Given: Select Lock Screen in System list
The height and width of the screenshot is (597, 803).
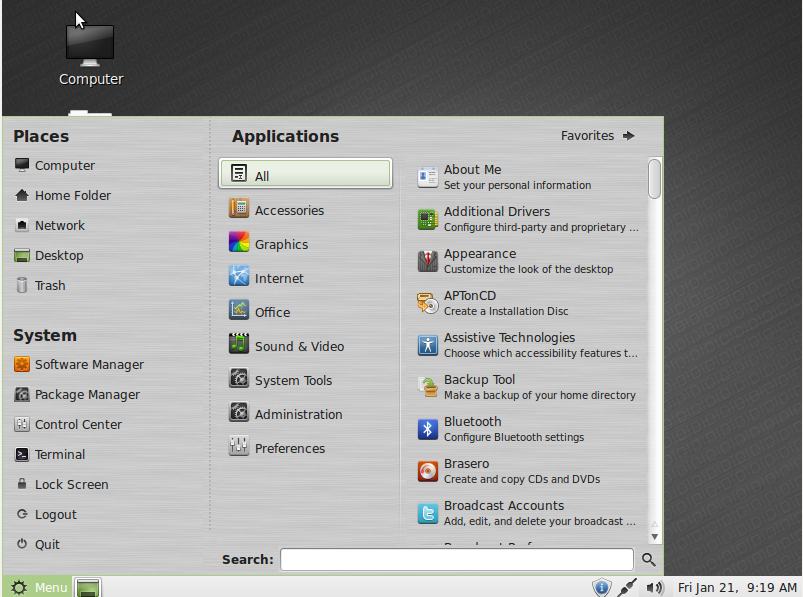Looking at the screenshot, I should coord(61,484).
